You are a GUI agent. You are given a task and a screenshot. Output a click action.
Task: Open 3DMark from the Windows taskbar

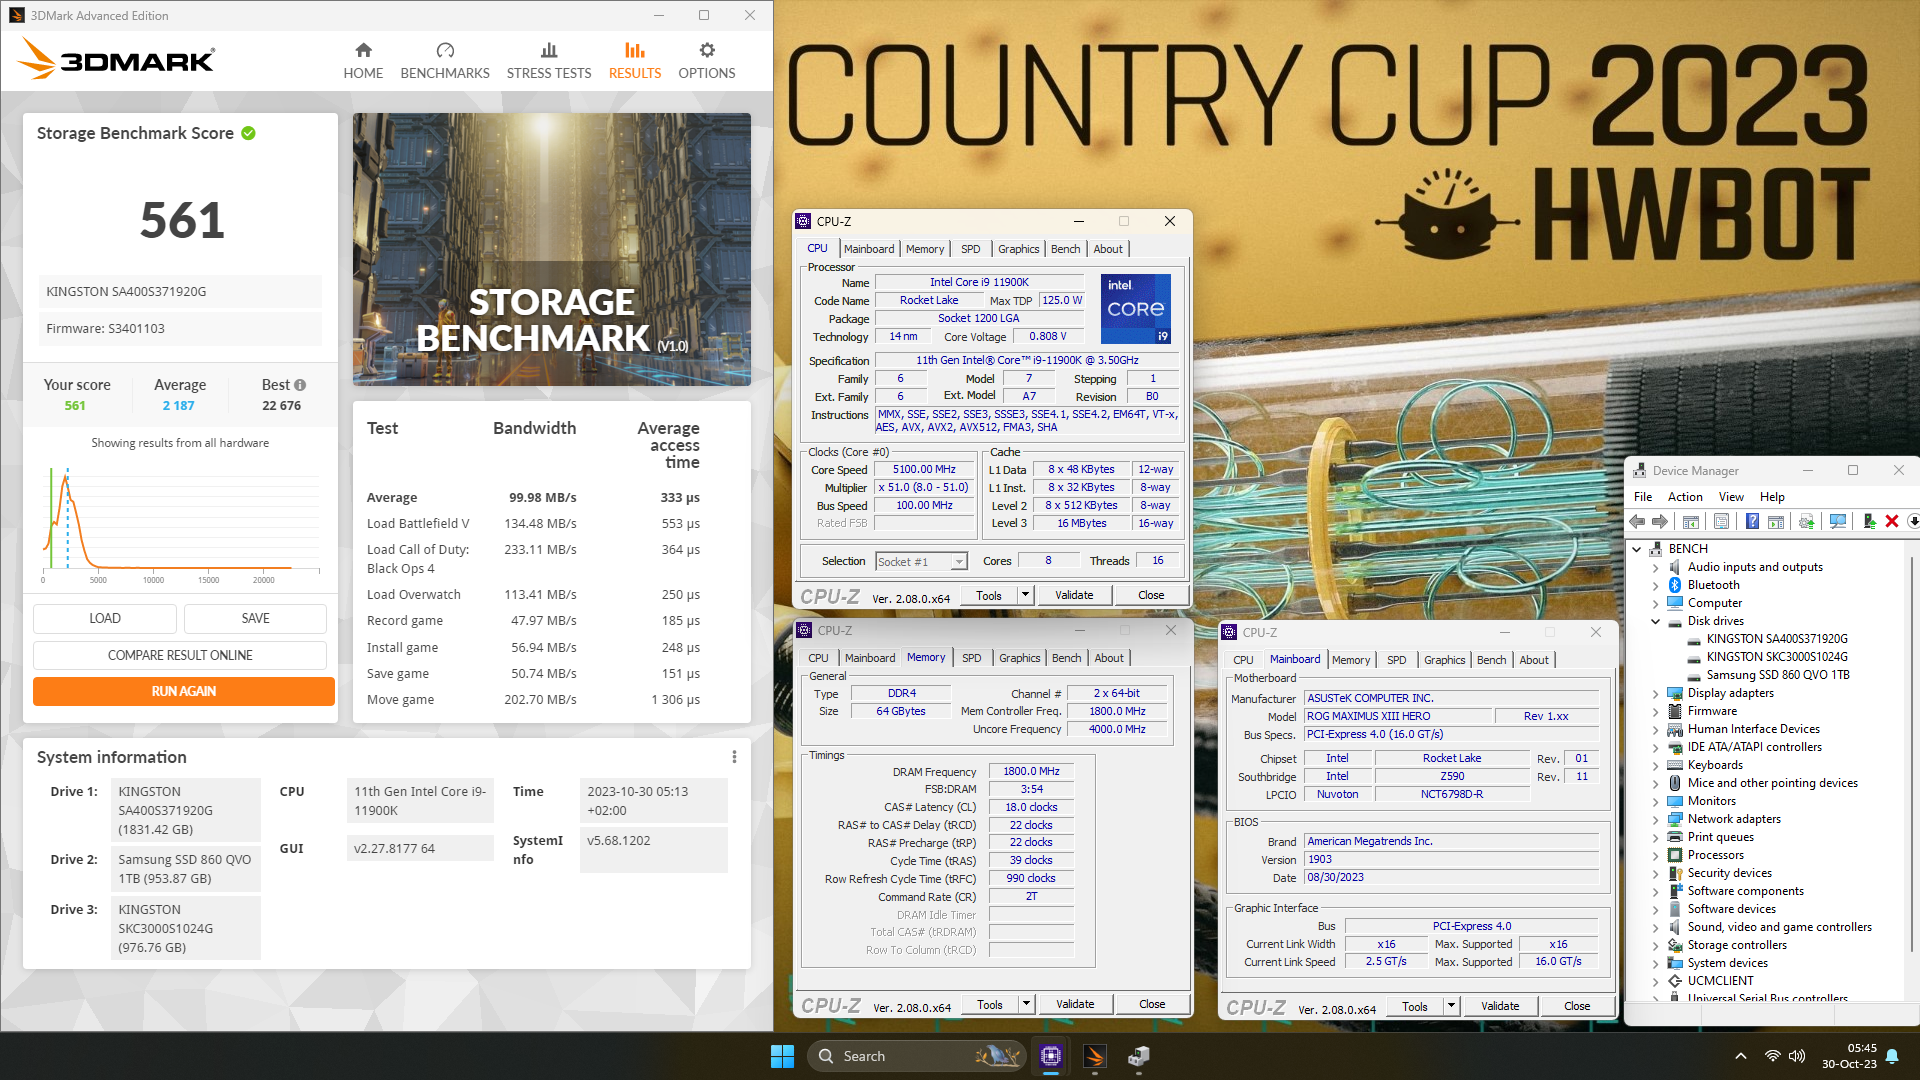click(1094, 1056)
